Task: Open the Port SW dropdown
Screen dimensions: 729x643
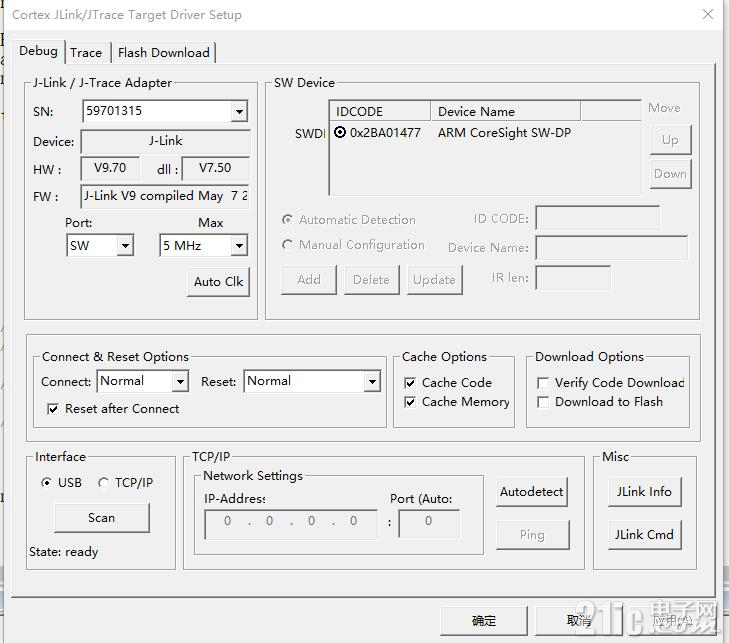Action: [x=125, y=245]
